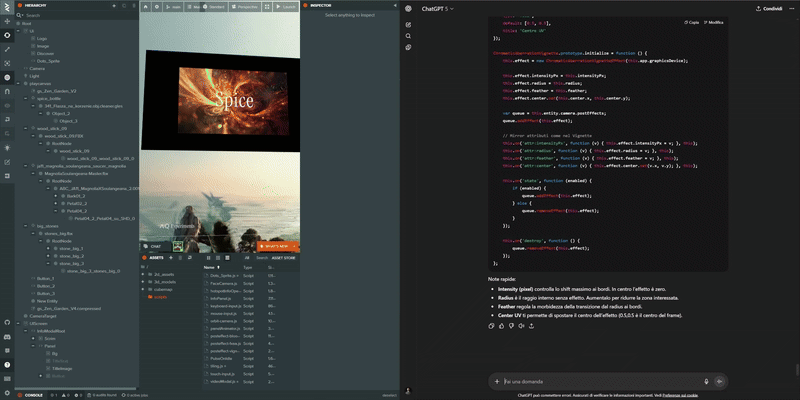This screenshot has height=400, width=800.
Task: Click the Home icon in viewport toolbar
Action: (146, 7)
